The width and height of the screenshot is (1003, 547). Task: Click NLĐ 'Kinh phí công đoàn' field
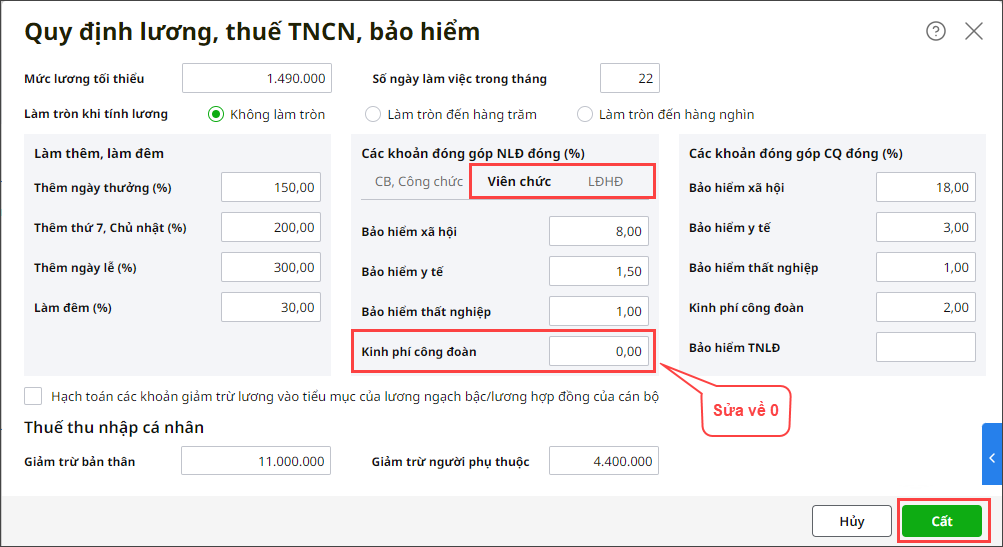(598, 351)
